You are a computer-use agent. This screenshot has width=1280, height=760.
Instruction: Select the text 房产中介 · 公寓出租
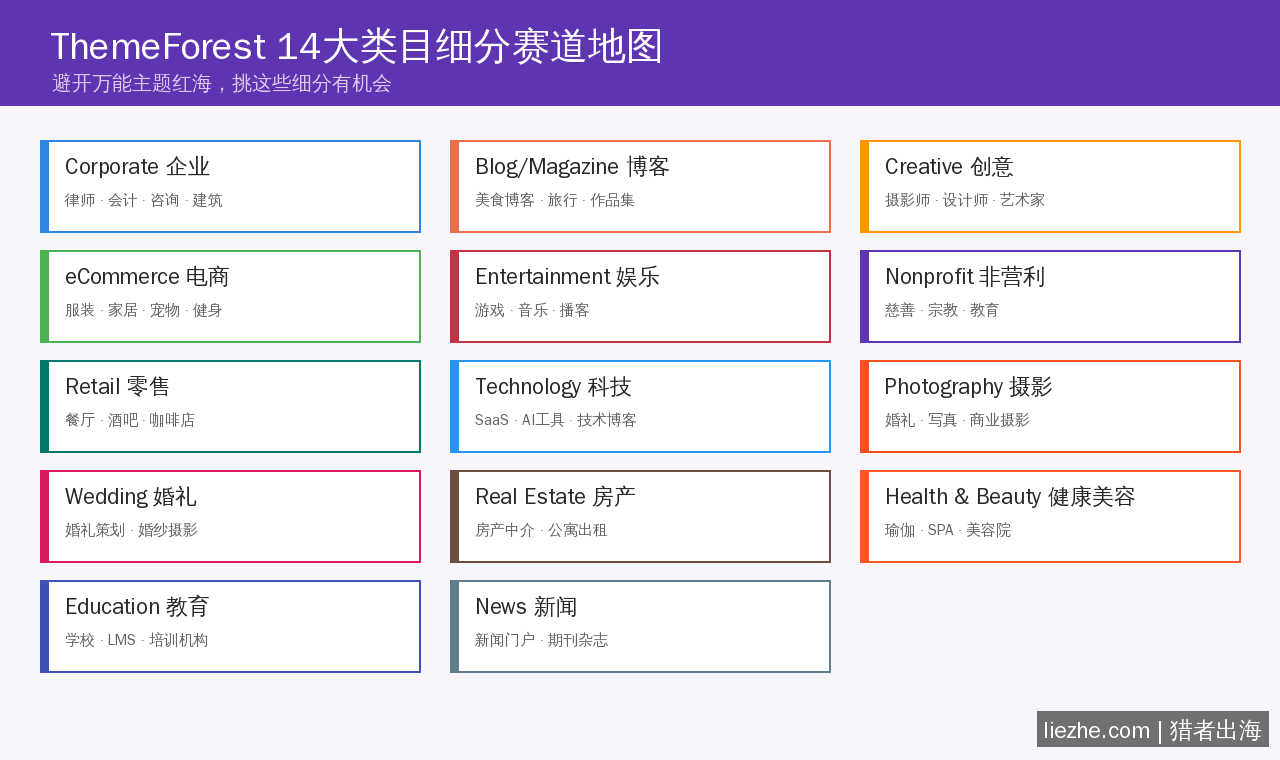coord(541,530)
